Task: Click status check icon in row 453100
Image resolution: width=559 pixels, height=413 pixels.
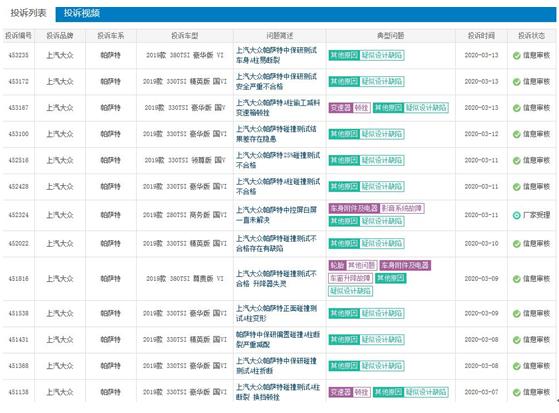Action: (x=517, y=134)
